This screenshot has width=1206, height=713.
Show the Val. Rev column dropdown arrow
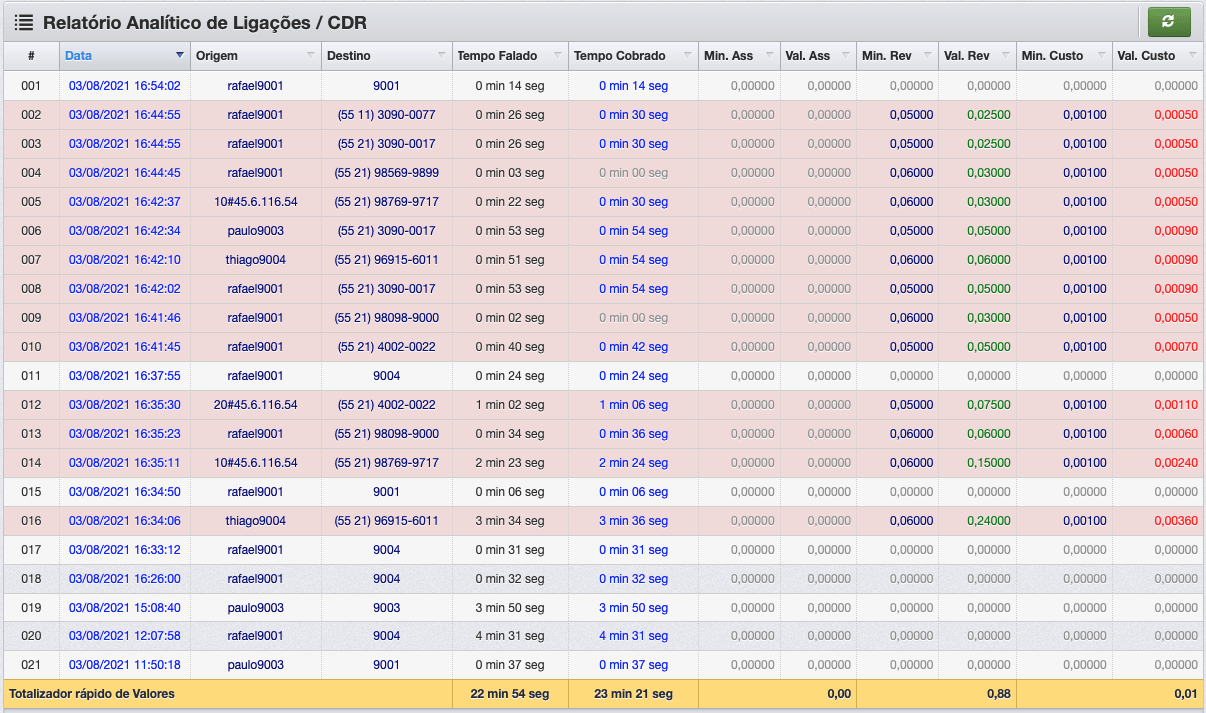pyautogui.click(x=1005, y=55)
